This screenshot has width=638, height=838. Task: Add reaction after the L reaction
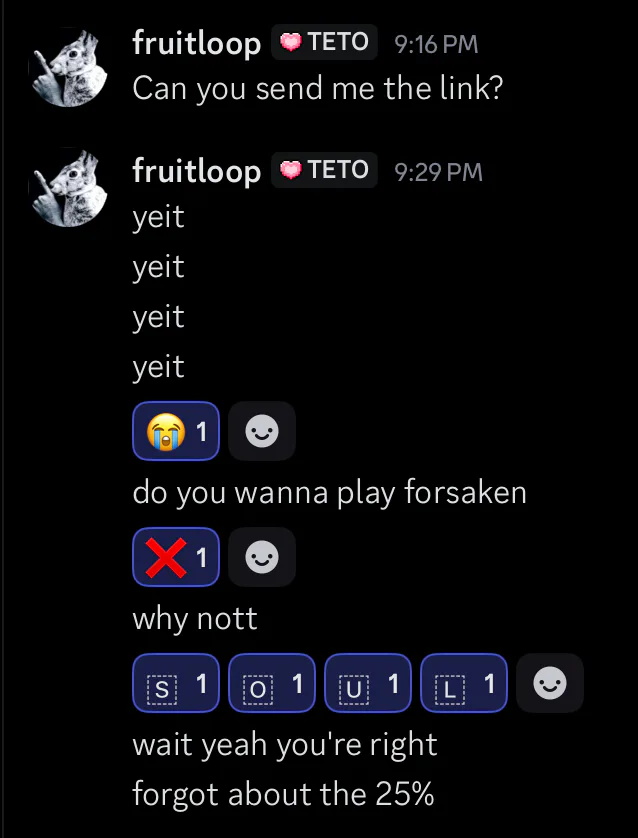[x=550, y=684]
